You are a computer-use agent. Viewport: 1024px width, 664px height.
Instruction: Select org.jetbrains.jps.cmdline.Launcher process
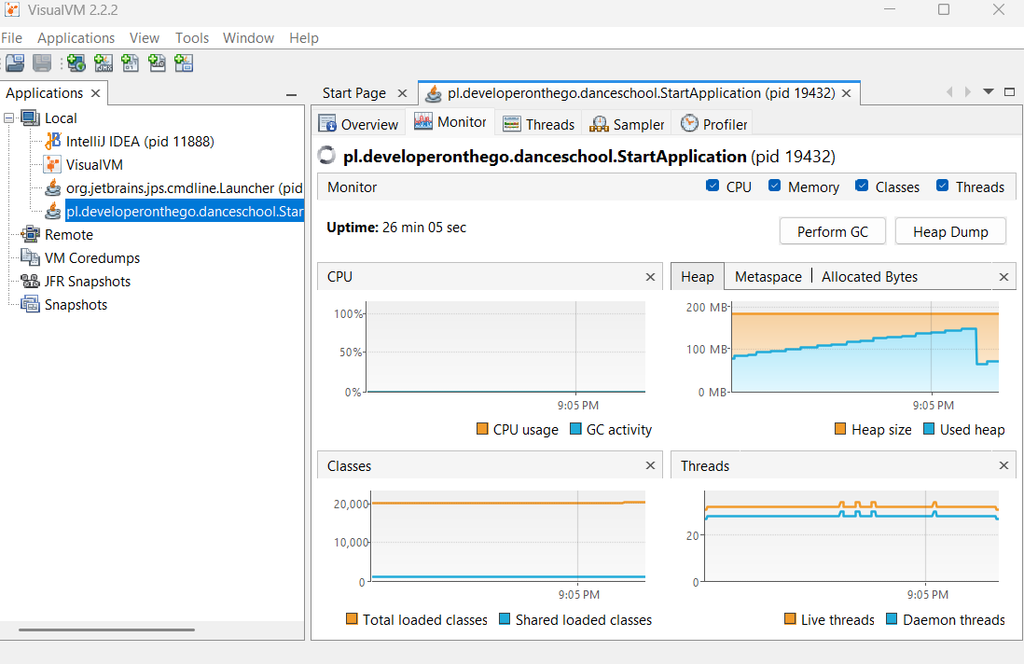point(184,188)
